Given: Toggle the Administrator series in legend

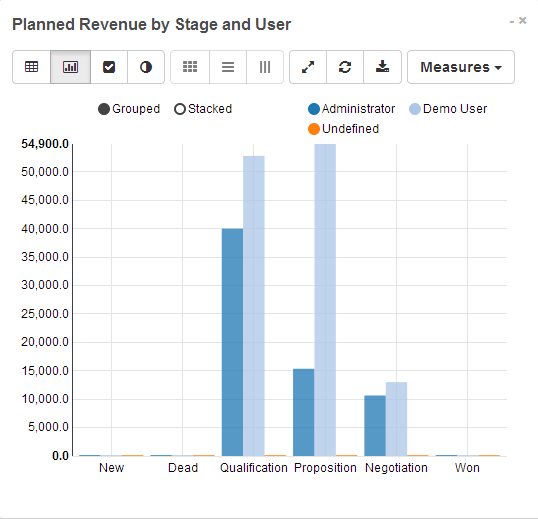Looking at the screenshot, I should pyautogui.click(x=352, y=109).
